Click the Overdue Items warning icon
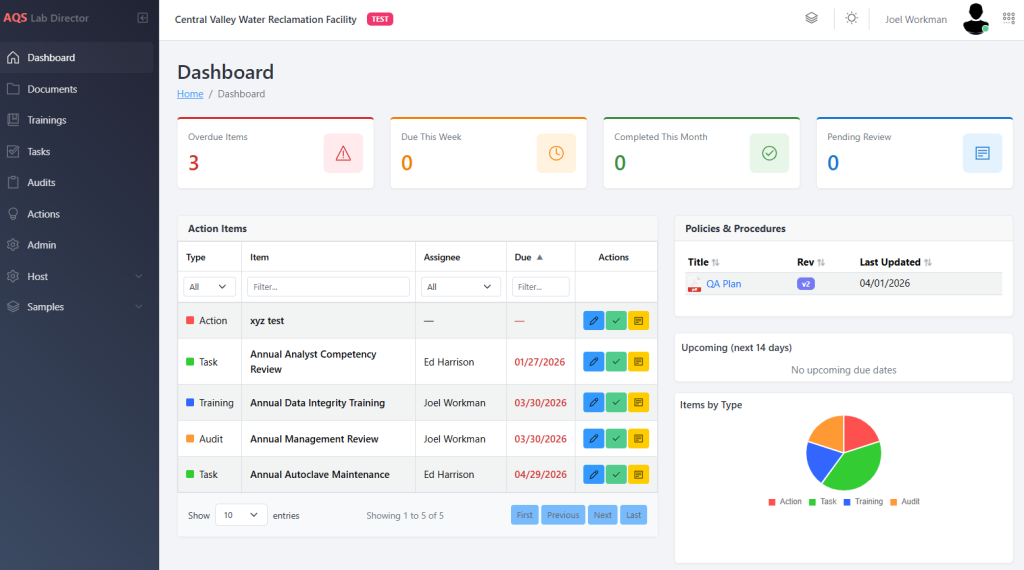 (343, 153)
